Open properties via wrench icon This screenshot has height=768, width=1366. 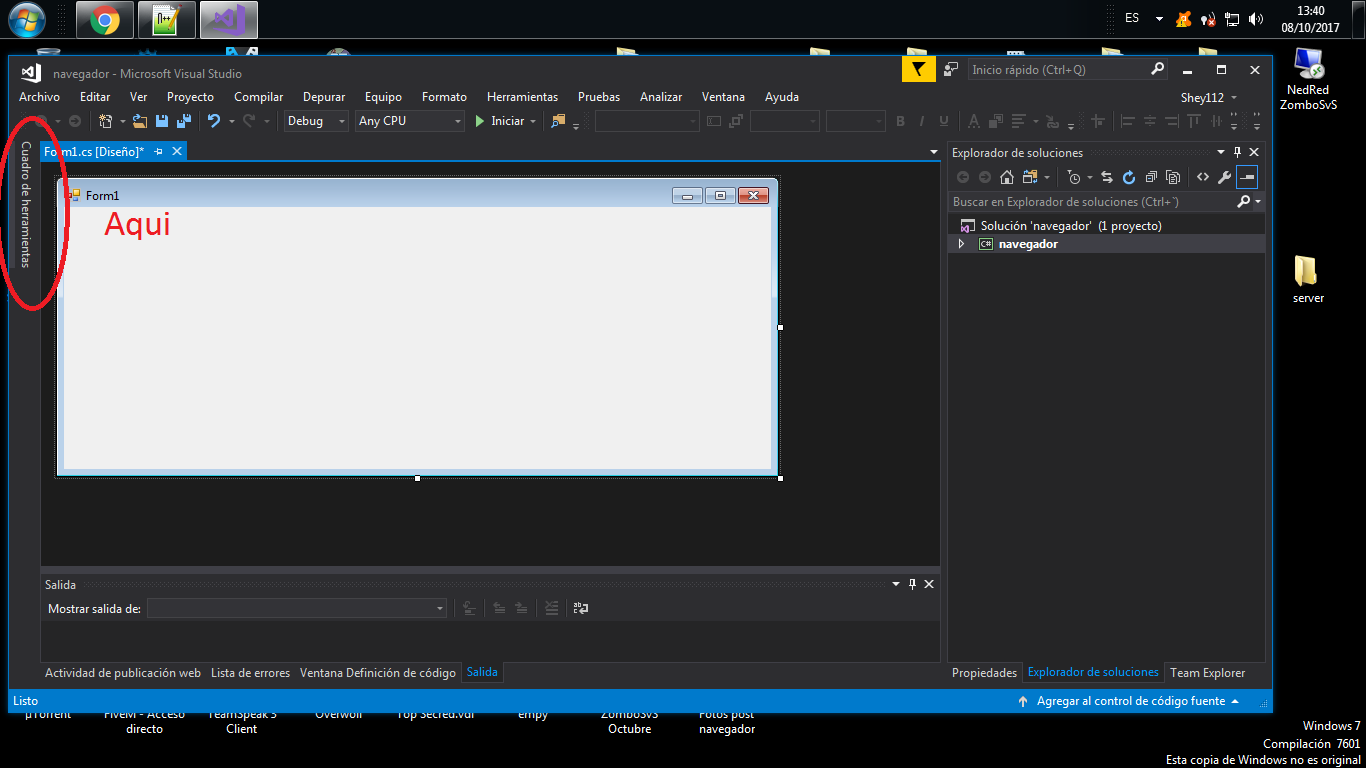(x=1224, y=177)
